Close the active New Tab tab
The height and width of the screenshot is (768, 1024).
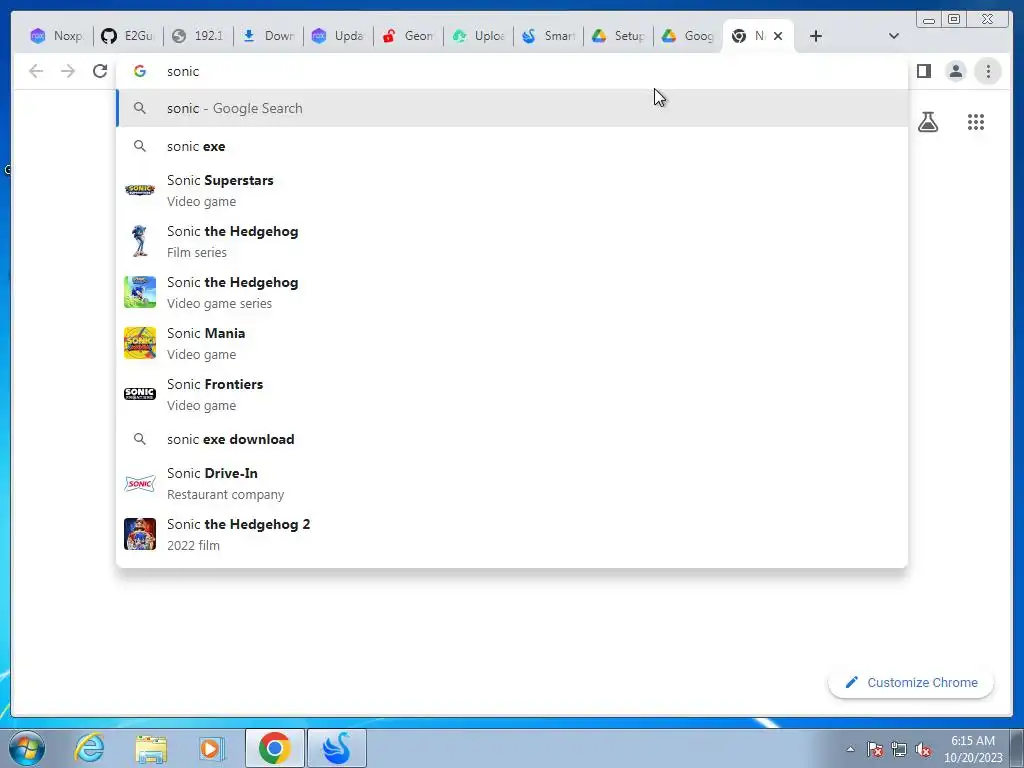click(778, 37)
